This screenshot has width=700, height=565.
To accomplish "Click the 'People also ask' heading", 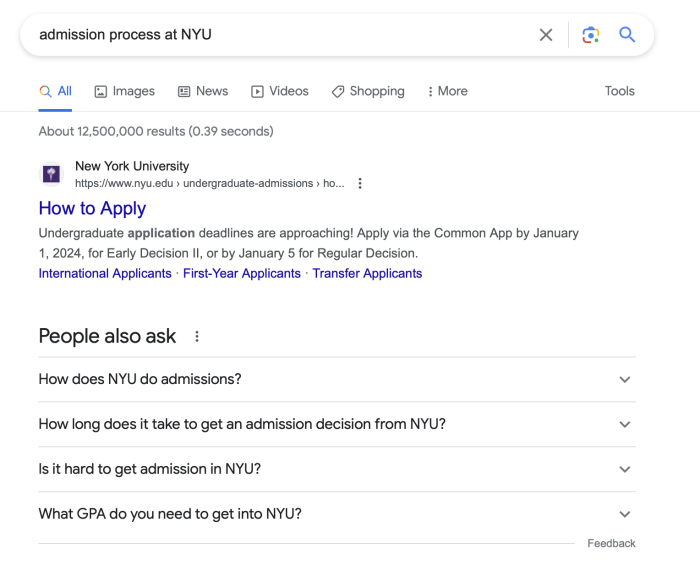I will 107,336.
